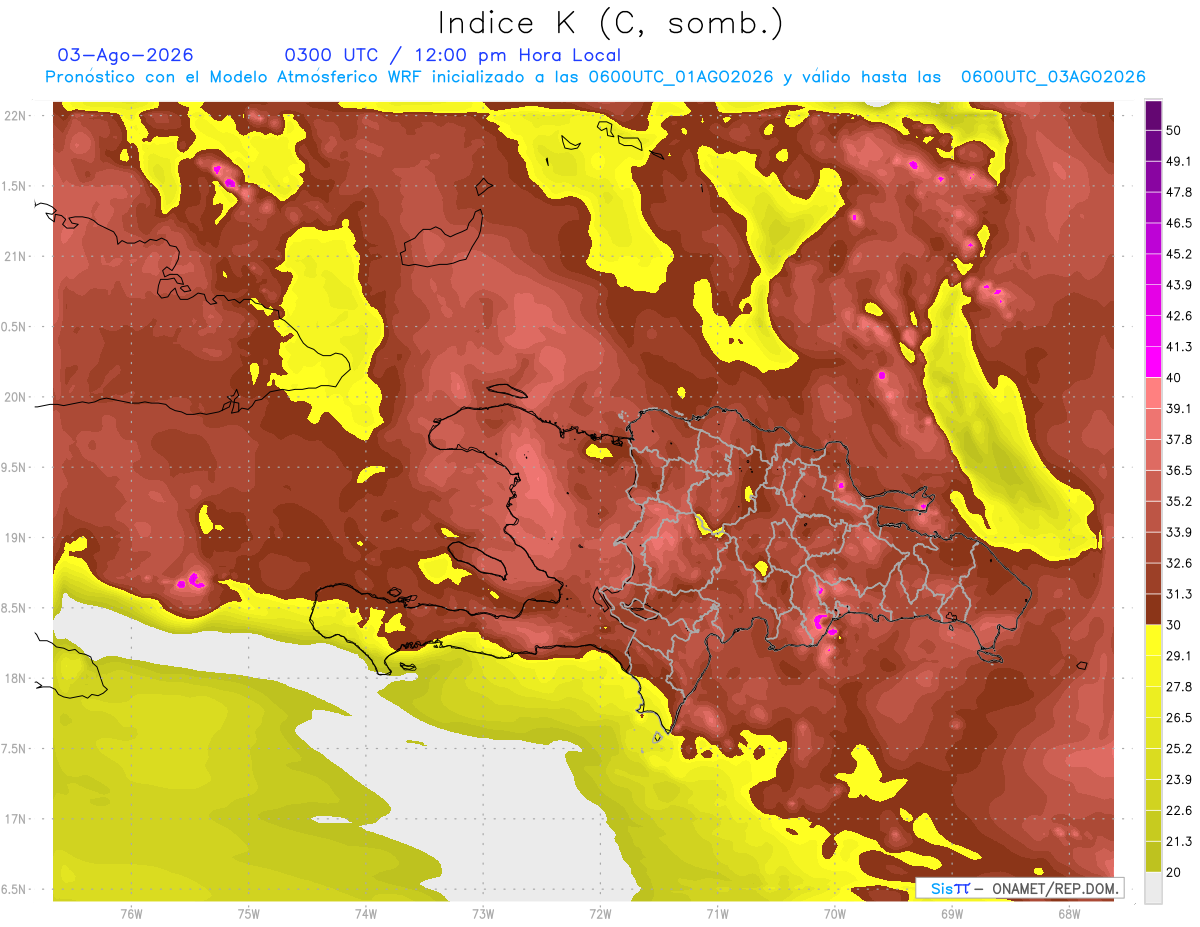
Task: Click the 17N latitude label
Action: click(15, 819)
